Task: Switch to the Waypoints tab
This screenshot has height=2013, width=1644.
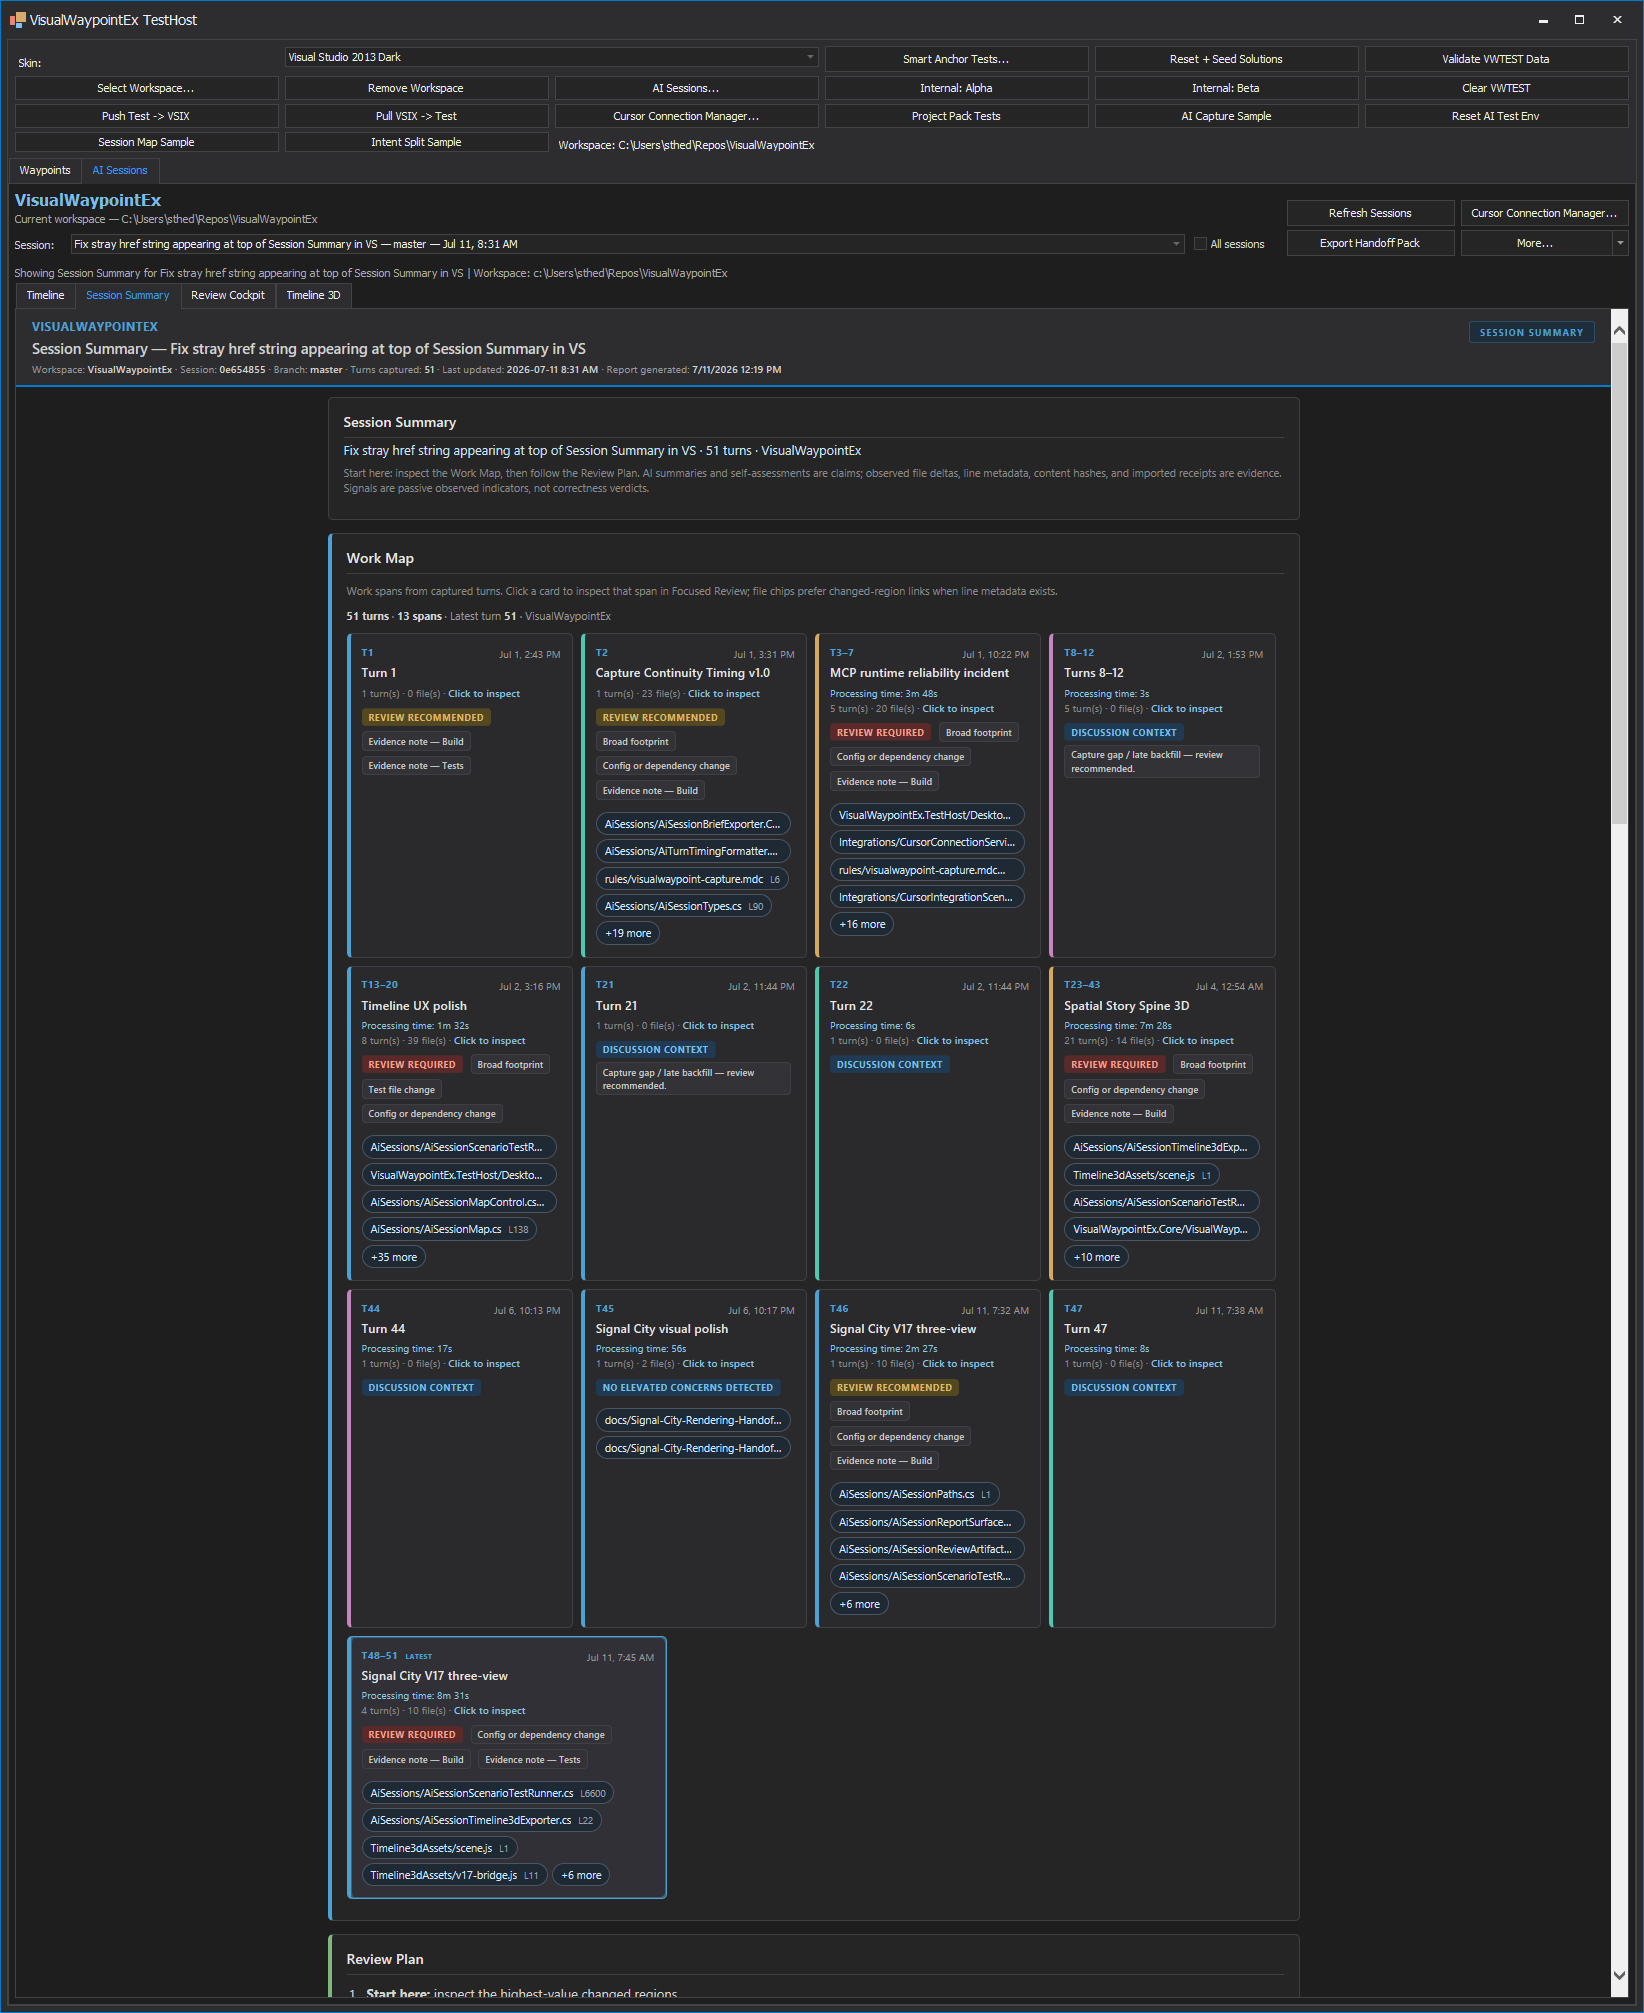Action: click(45, 170)
